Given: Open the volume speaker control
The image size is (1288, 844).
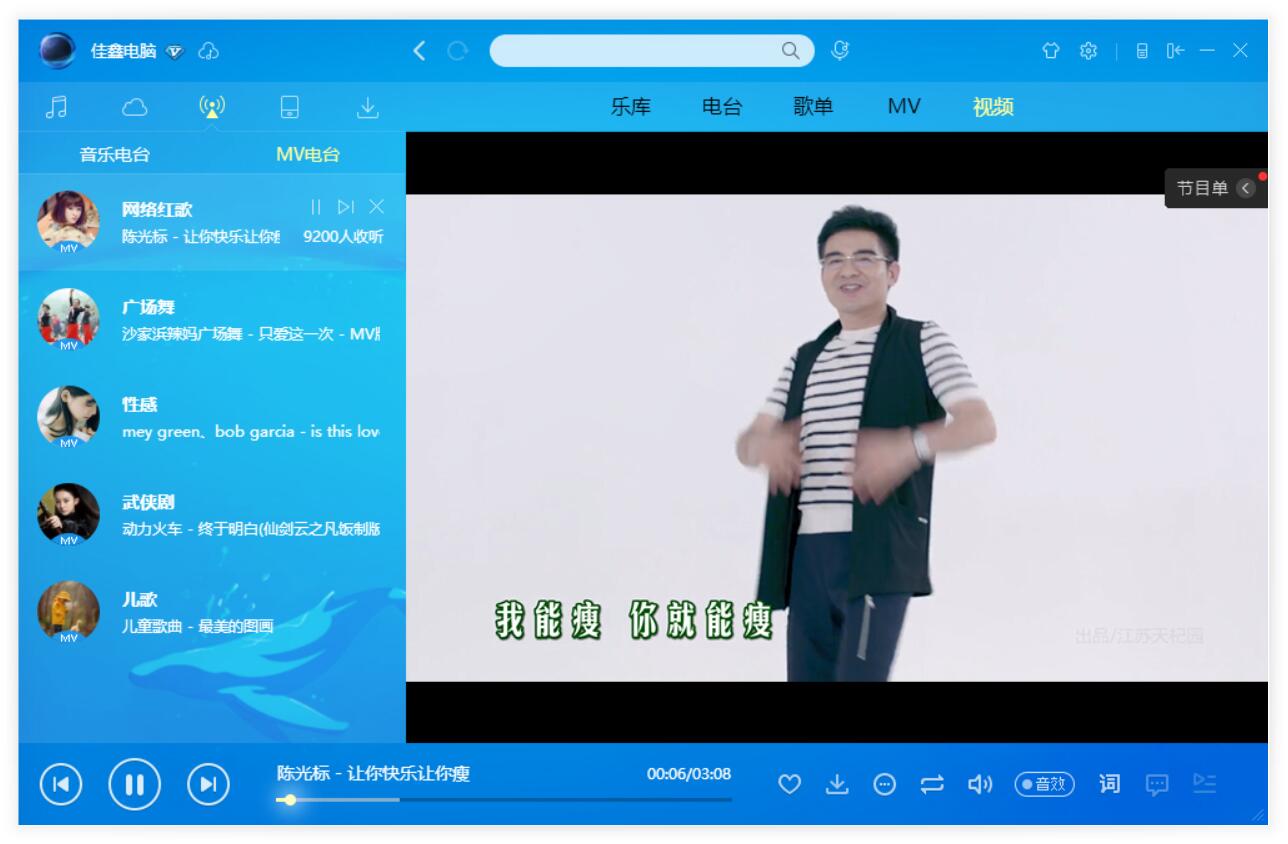Looking at the screenshot, I should point(980,785).
